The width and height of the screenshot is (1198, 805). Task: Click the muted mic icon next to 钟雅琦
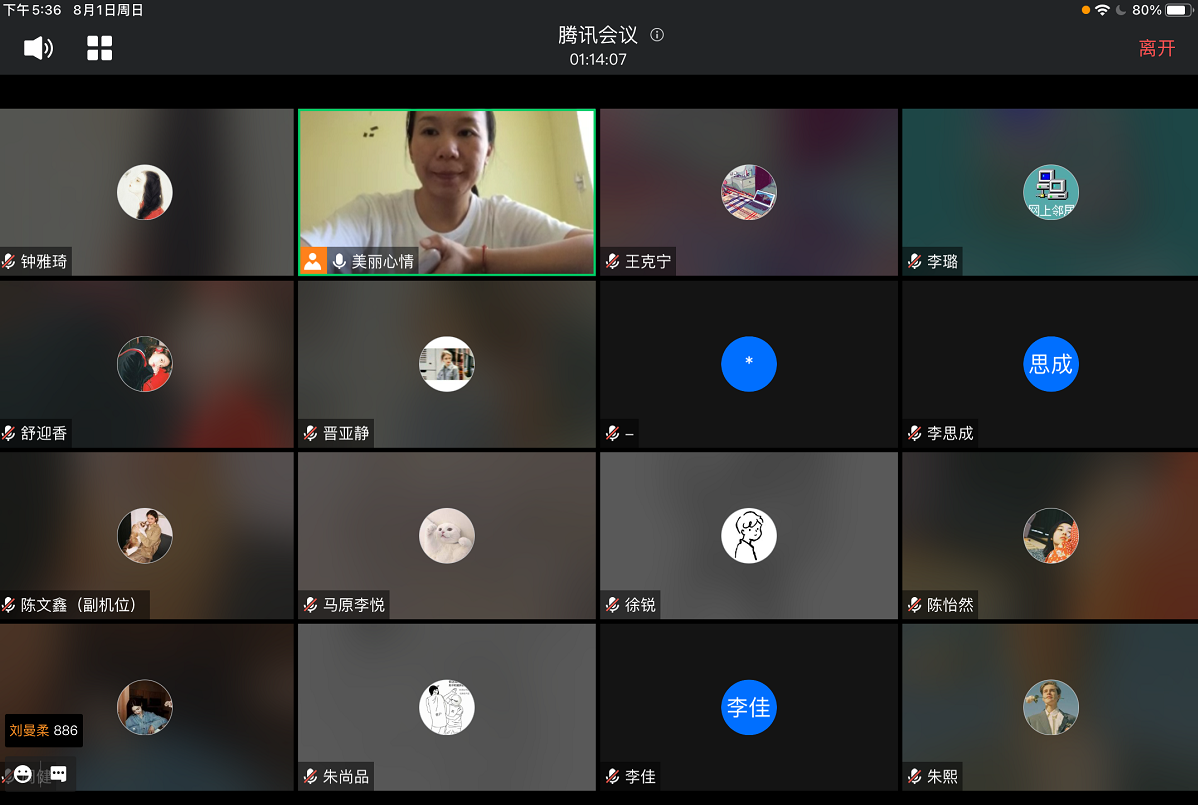[x=9, y=262]
